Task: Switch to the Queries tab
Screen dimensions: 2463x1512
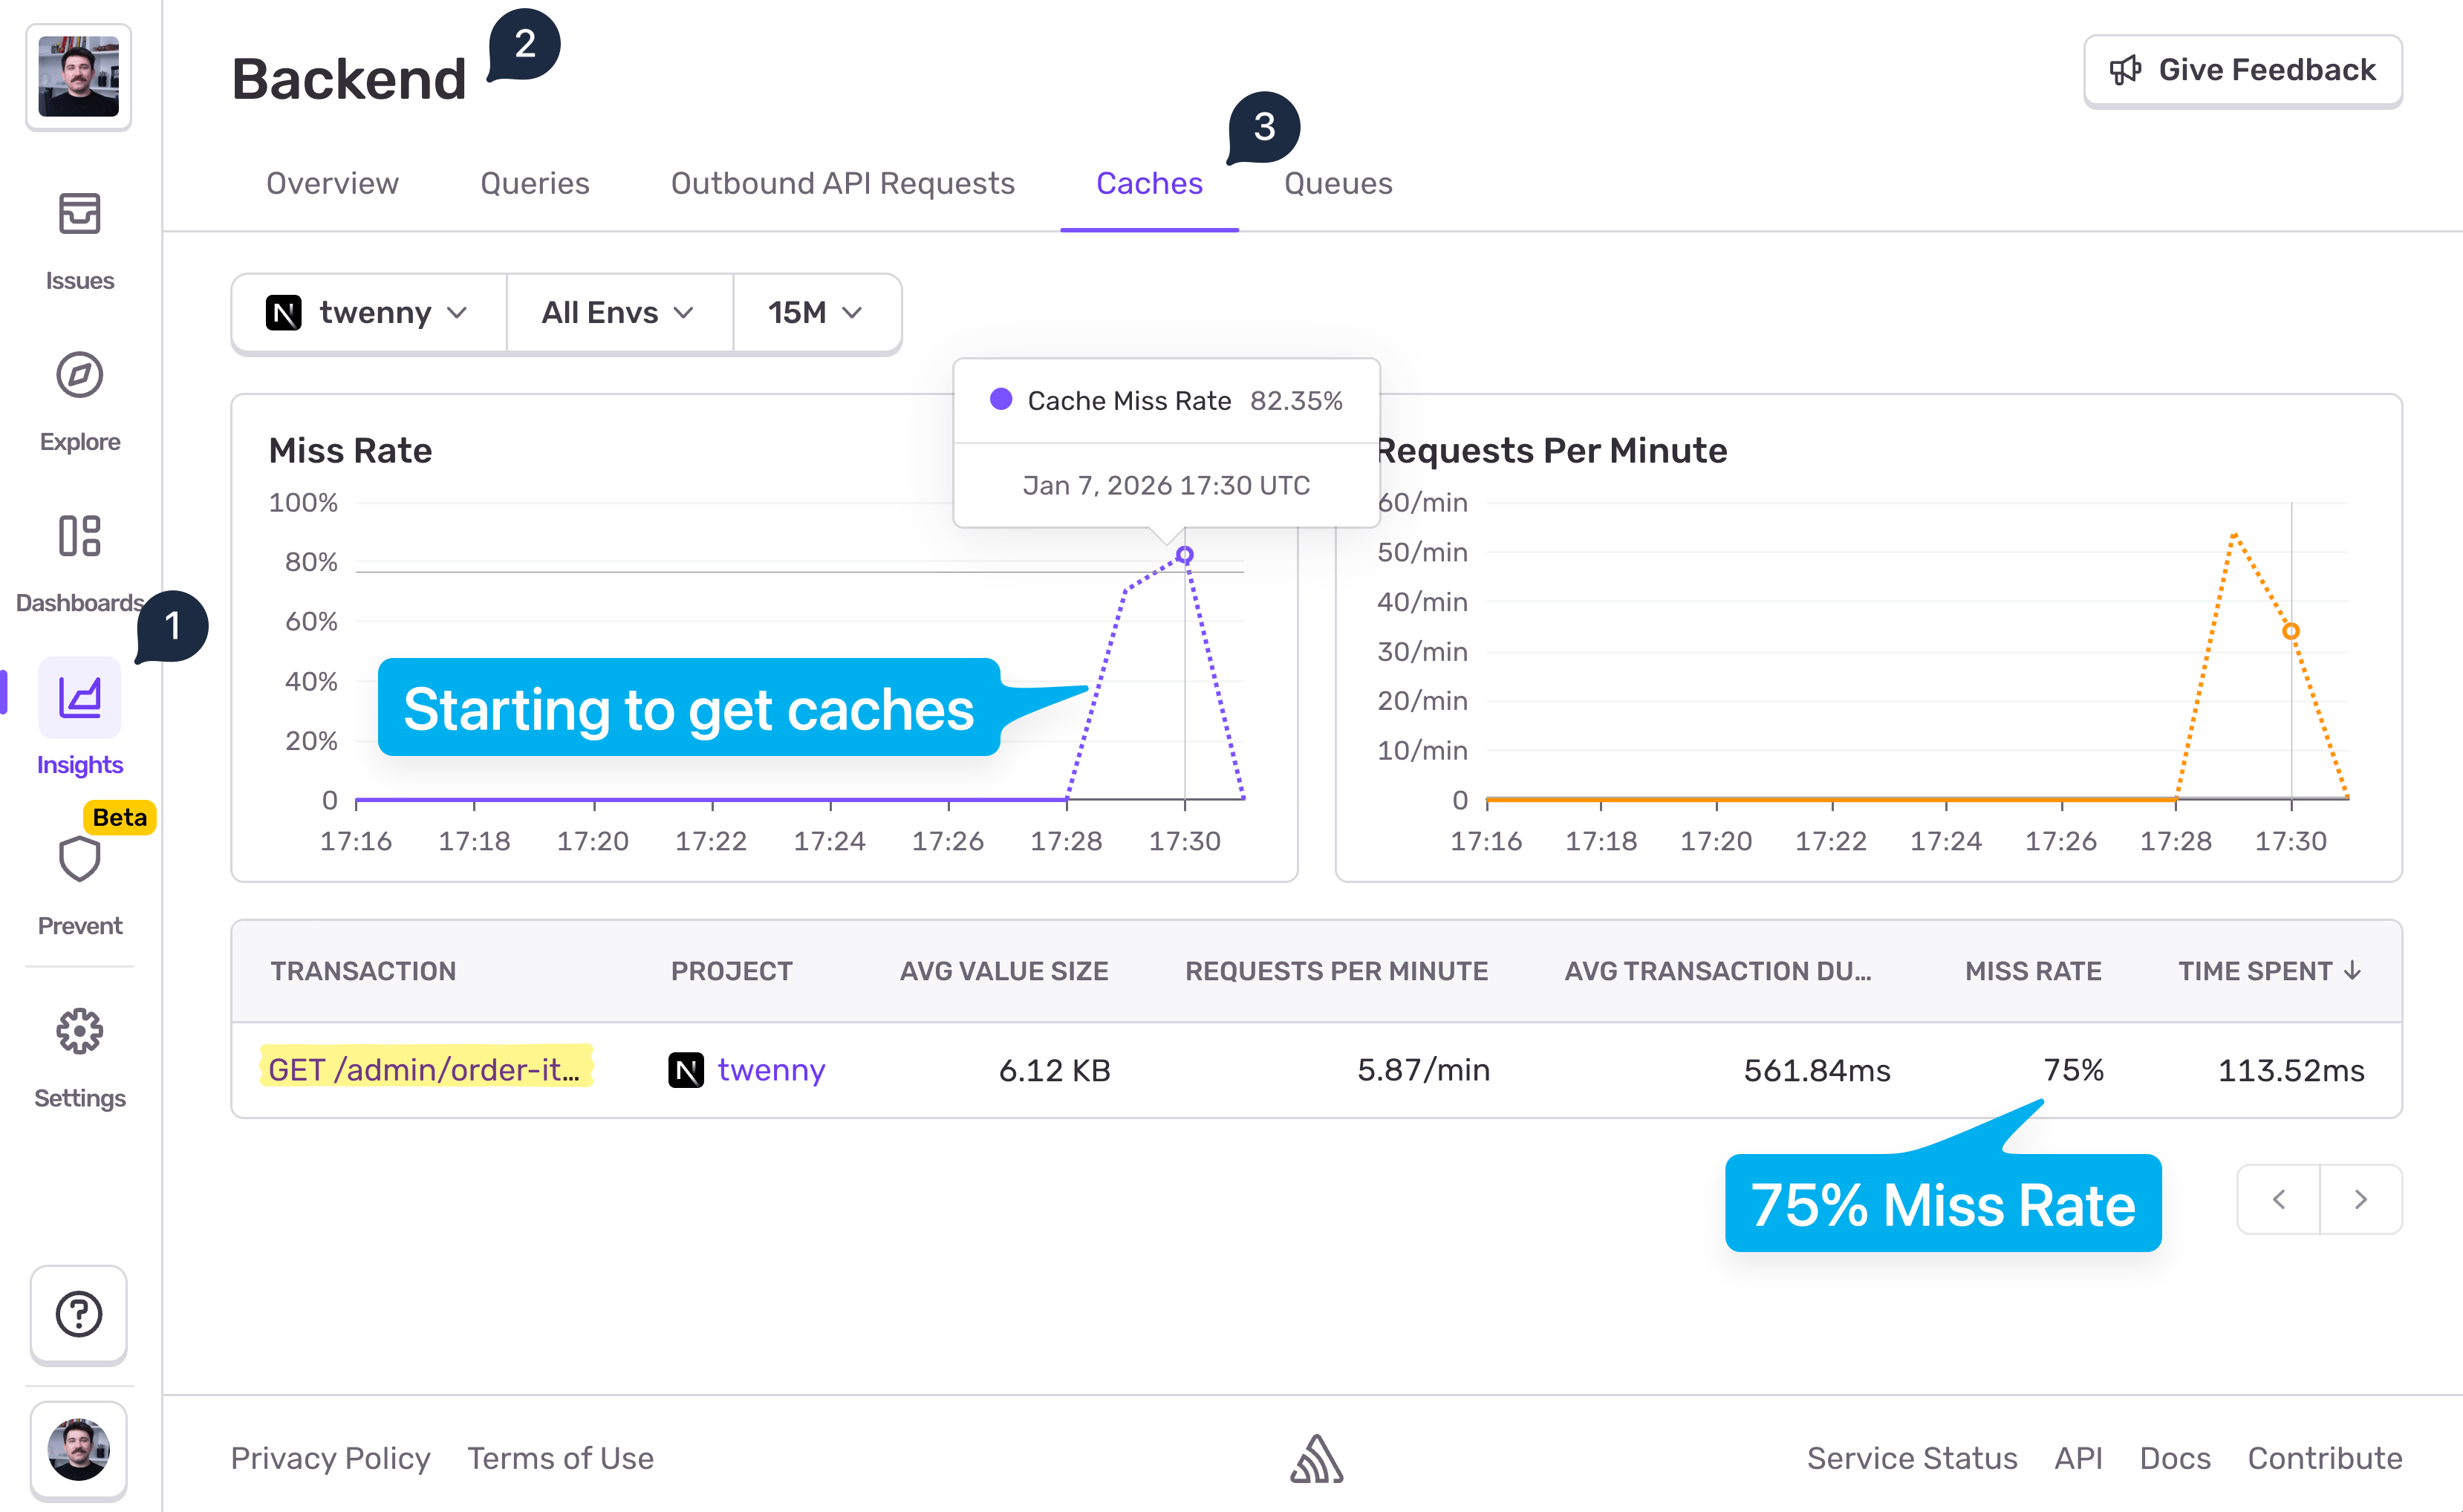Action: pos(534,183)
